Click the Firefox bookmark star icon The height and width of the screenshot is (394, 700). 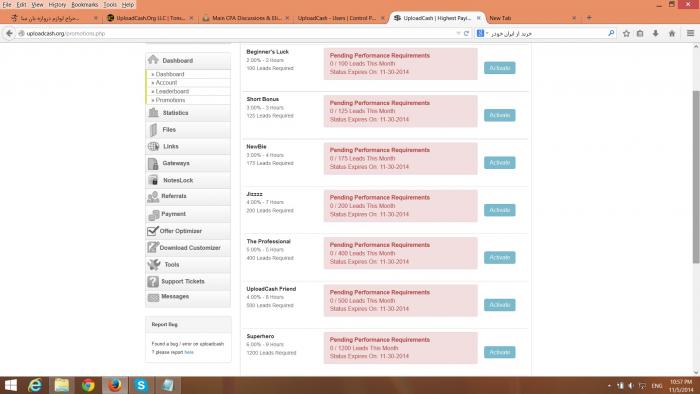coord(626,33)
